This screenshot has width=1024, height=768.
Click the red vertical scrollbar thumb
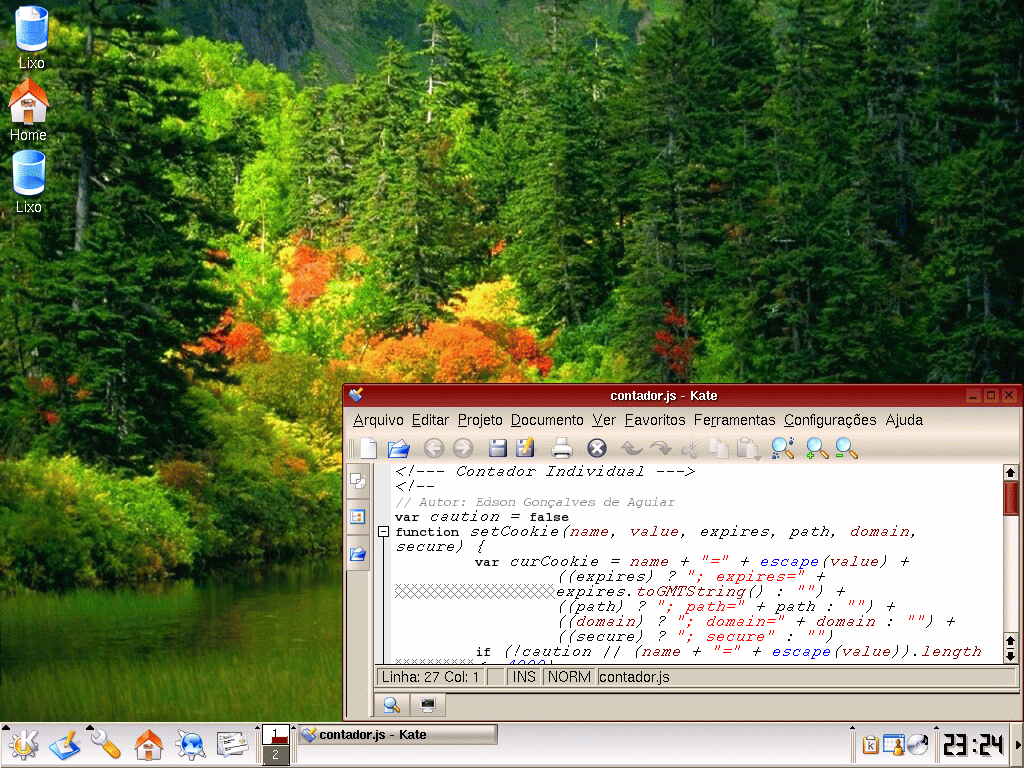(x=1010, y=498)
